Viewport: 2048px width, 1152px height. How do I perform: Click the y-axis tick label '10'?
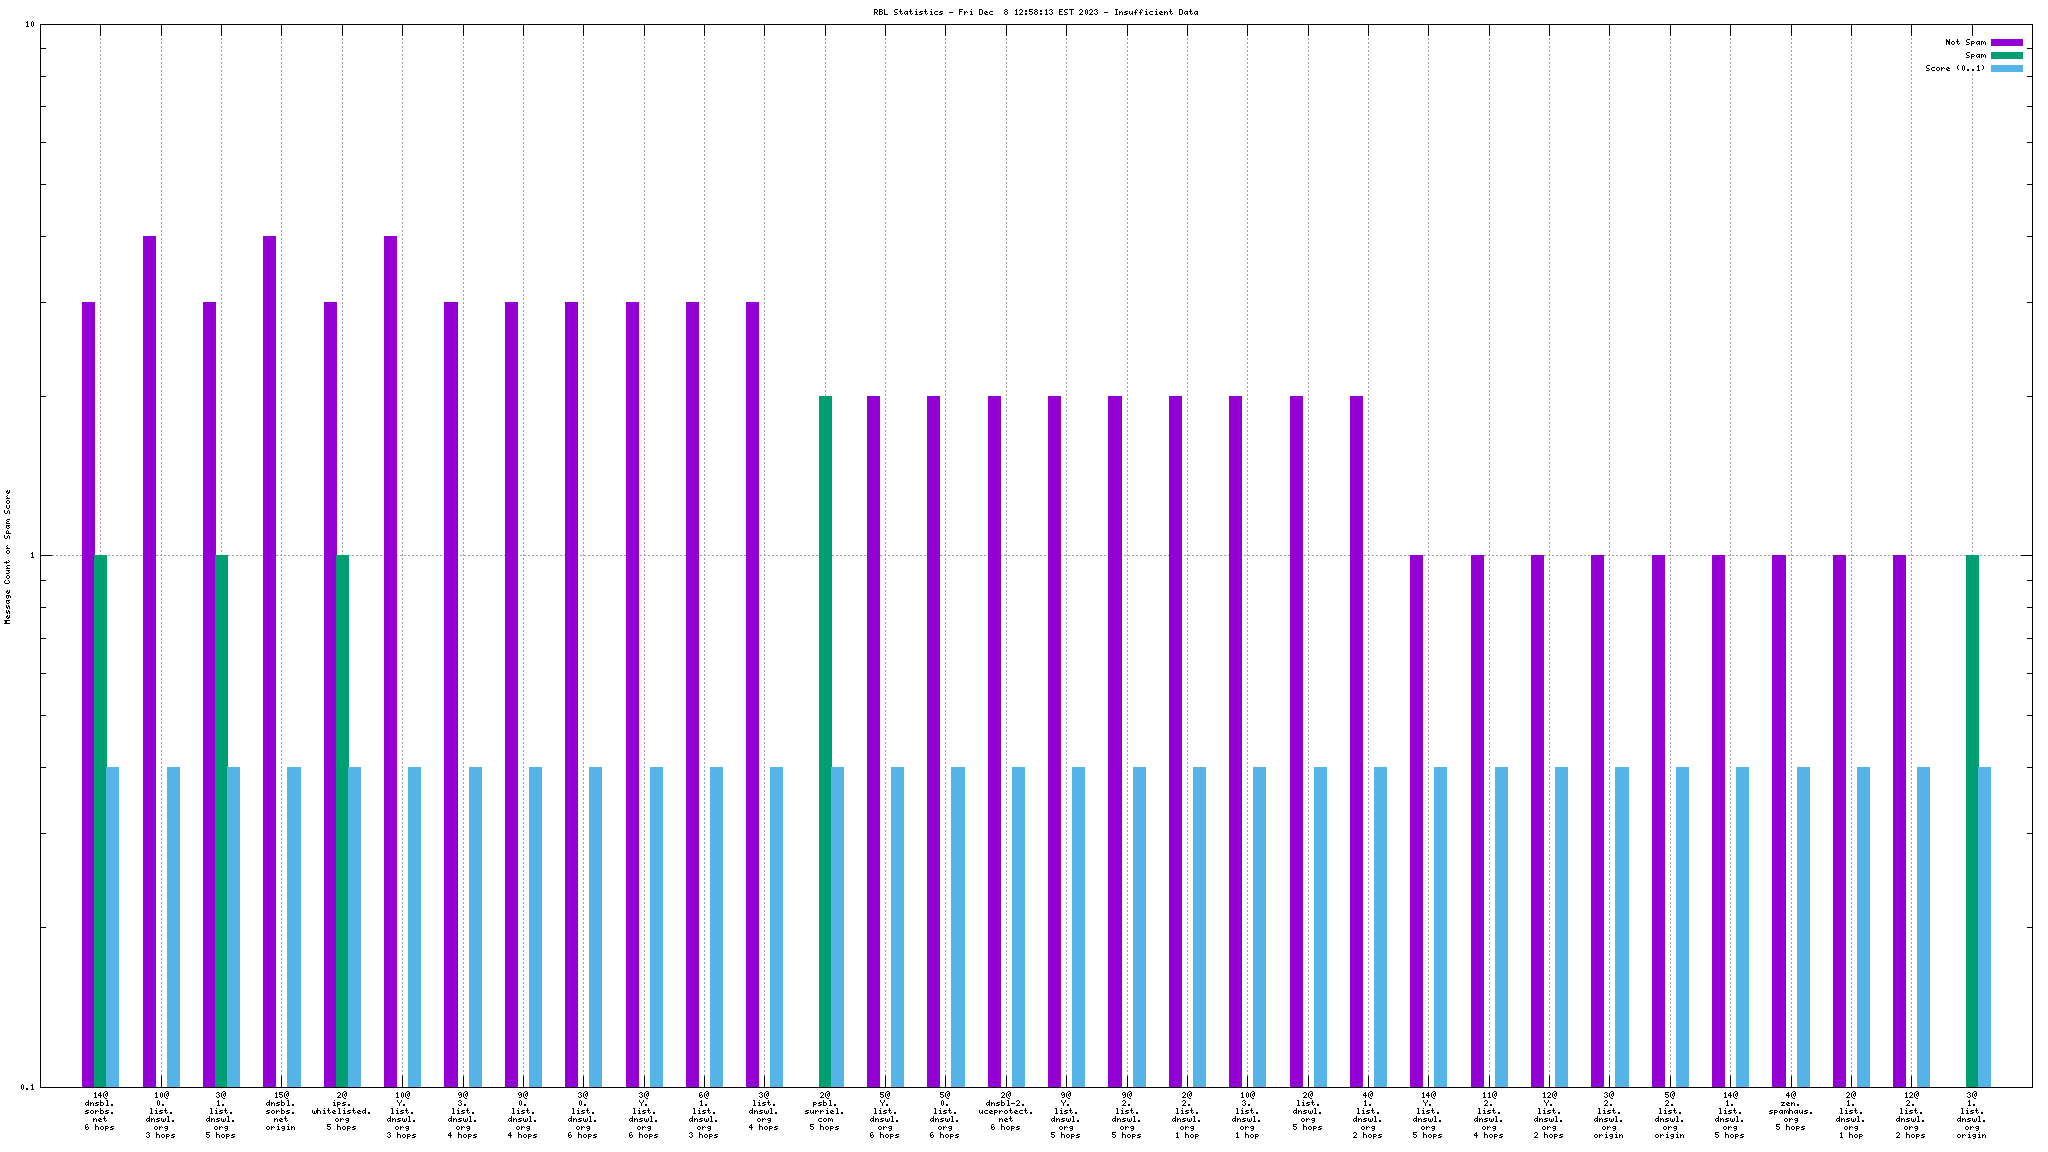coord(28,25)
